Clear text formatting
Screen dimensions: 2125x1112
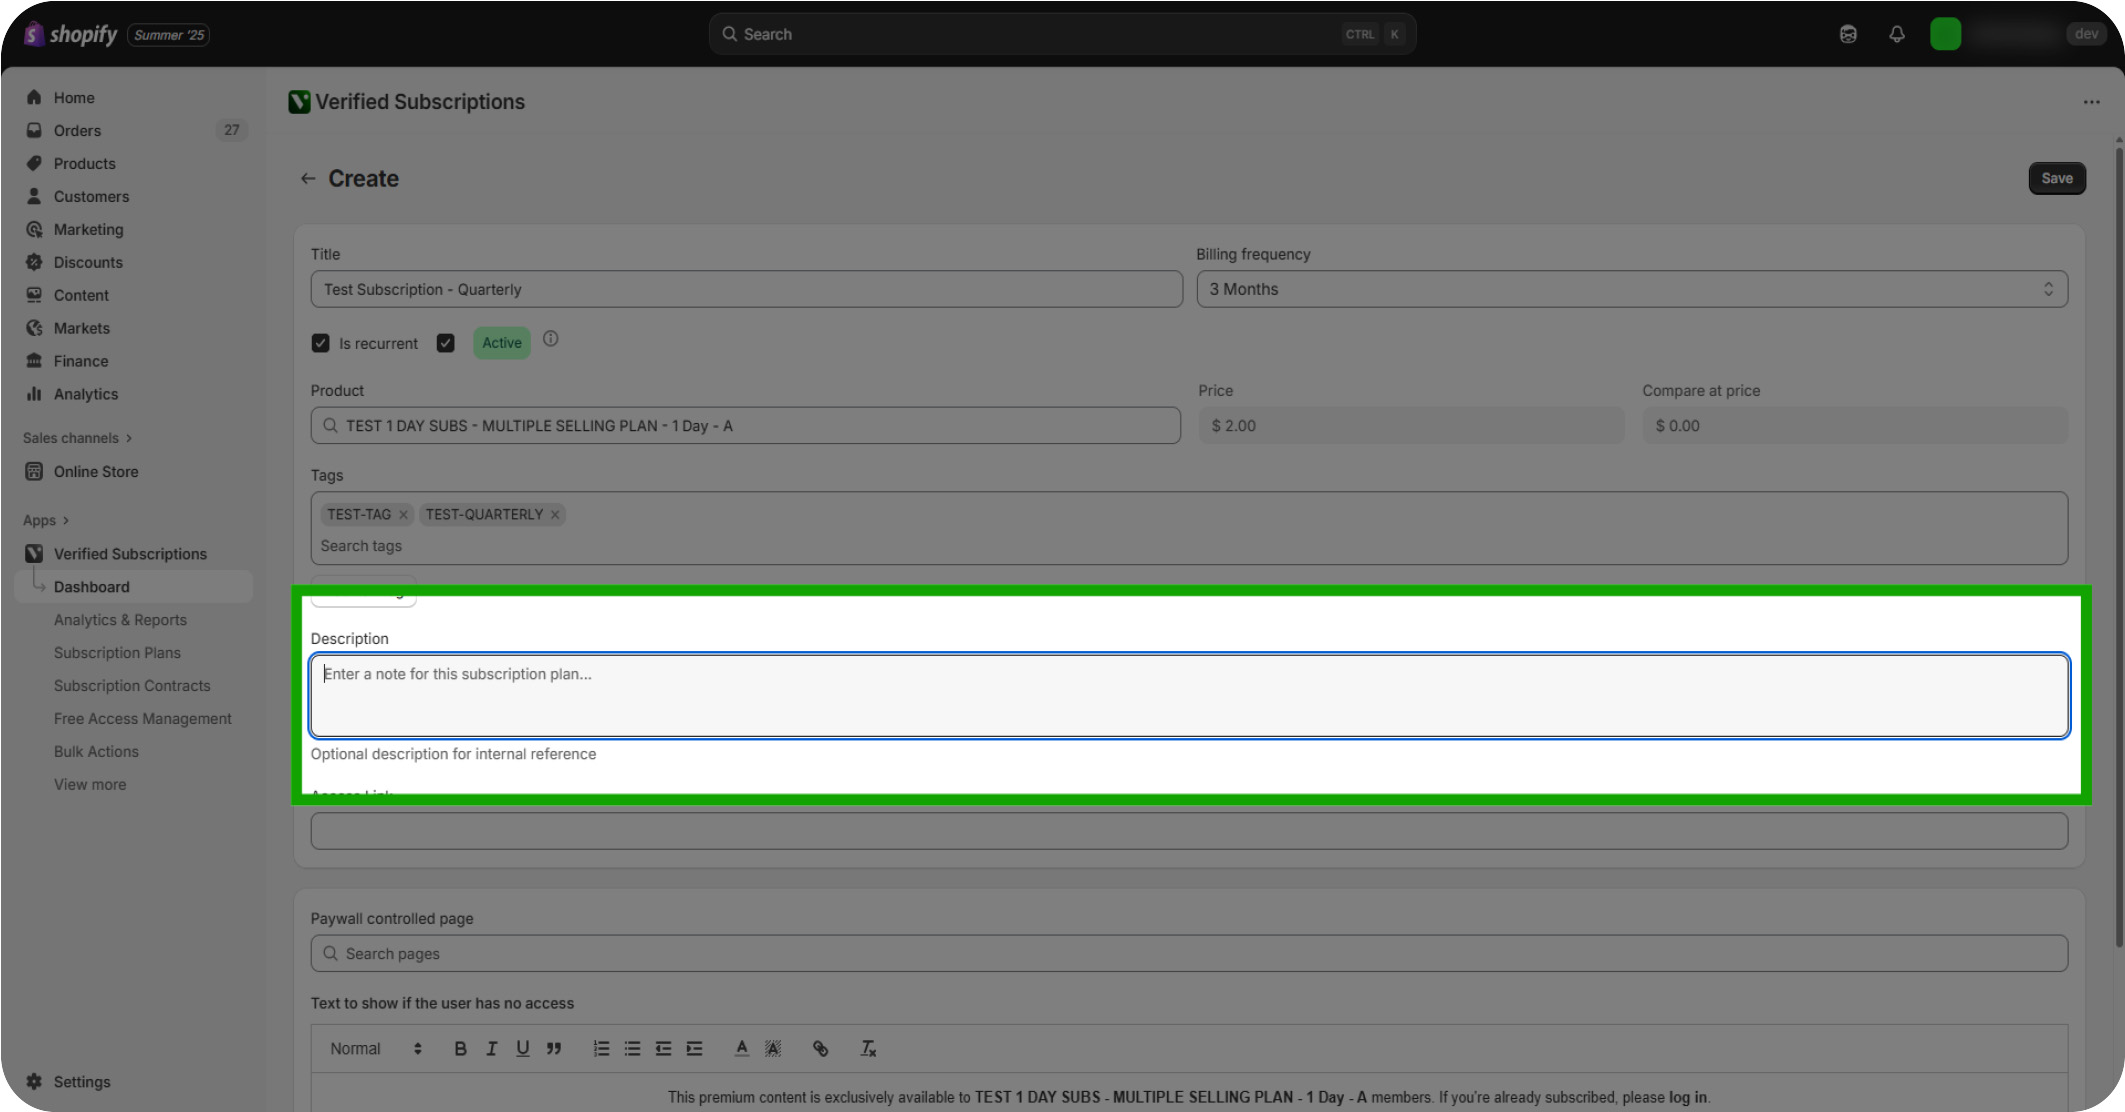click(868, 1048)
